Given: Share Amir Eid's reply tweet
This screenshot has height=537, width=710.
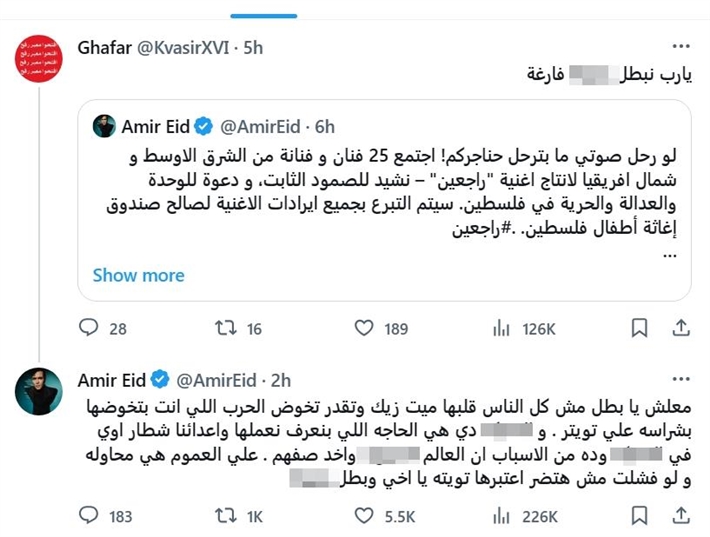Looking at the screenshot, I should 681,516.
